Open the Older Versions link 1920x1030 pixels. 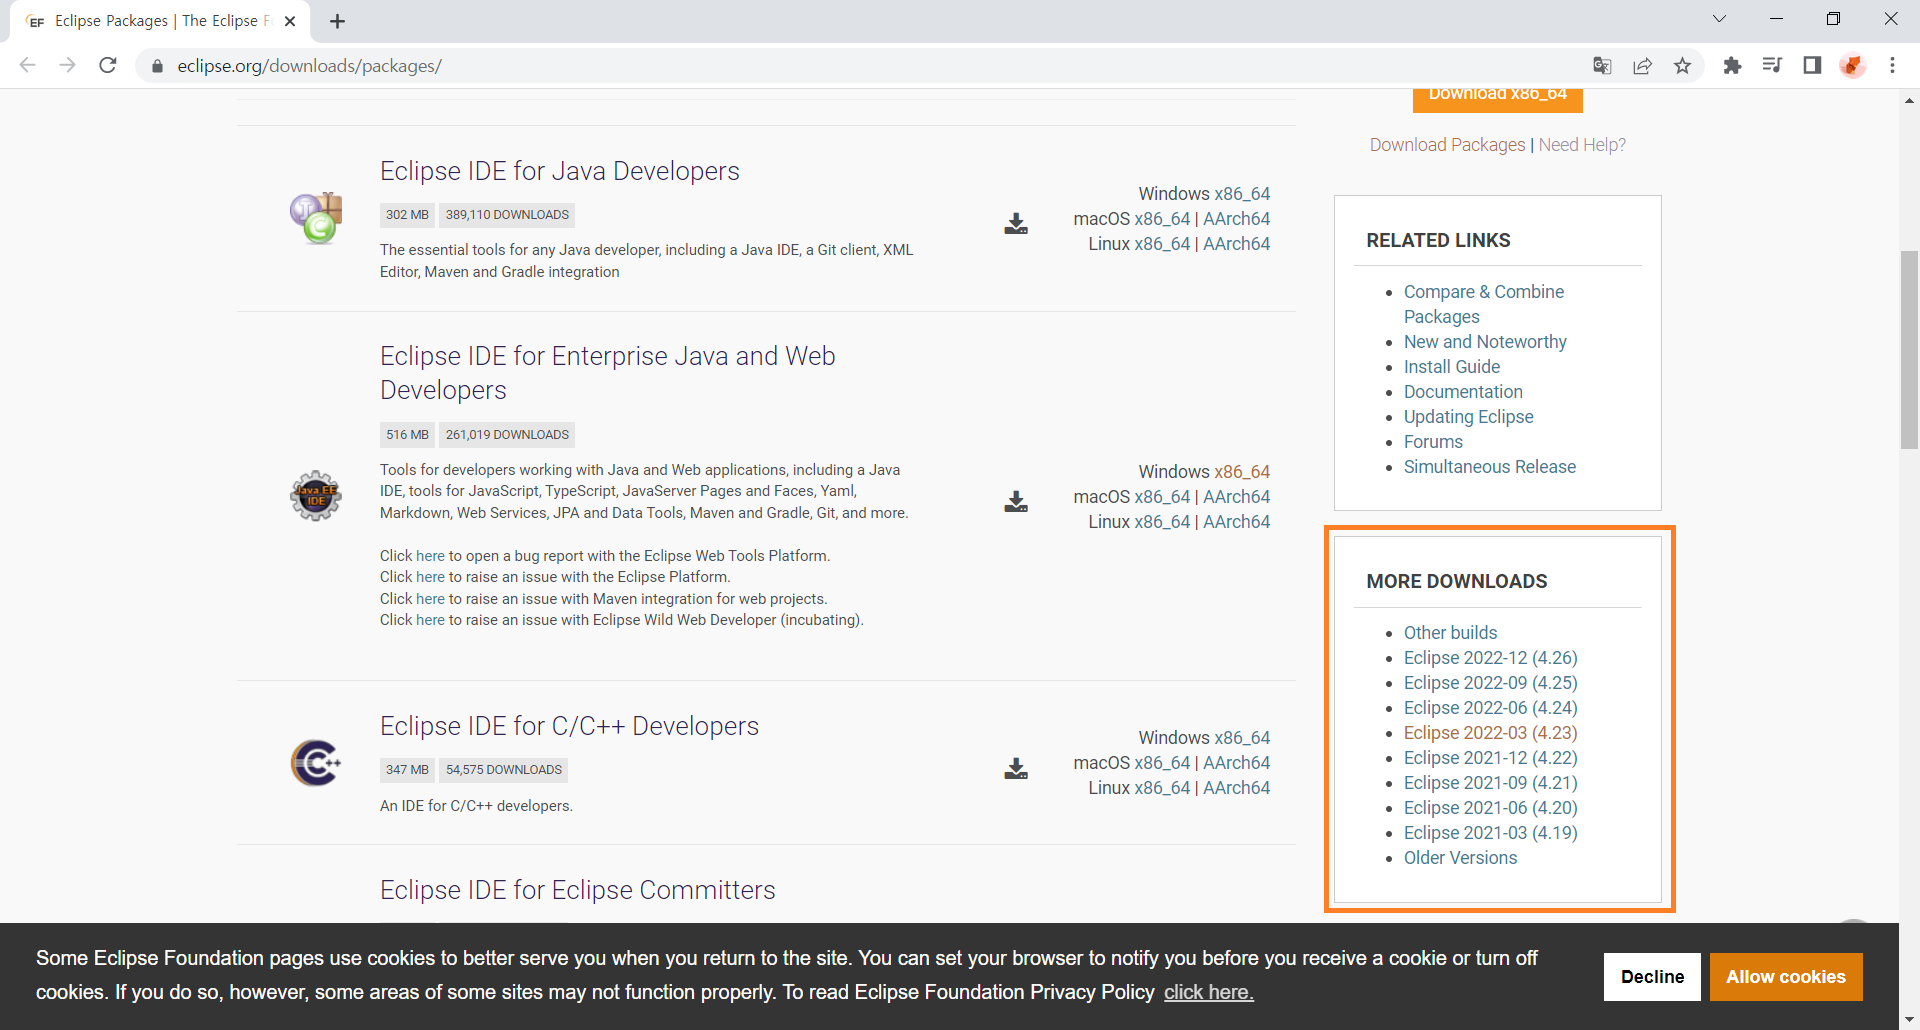click(x=1460, y=858)
